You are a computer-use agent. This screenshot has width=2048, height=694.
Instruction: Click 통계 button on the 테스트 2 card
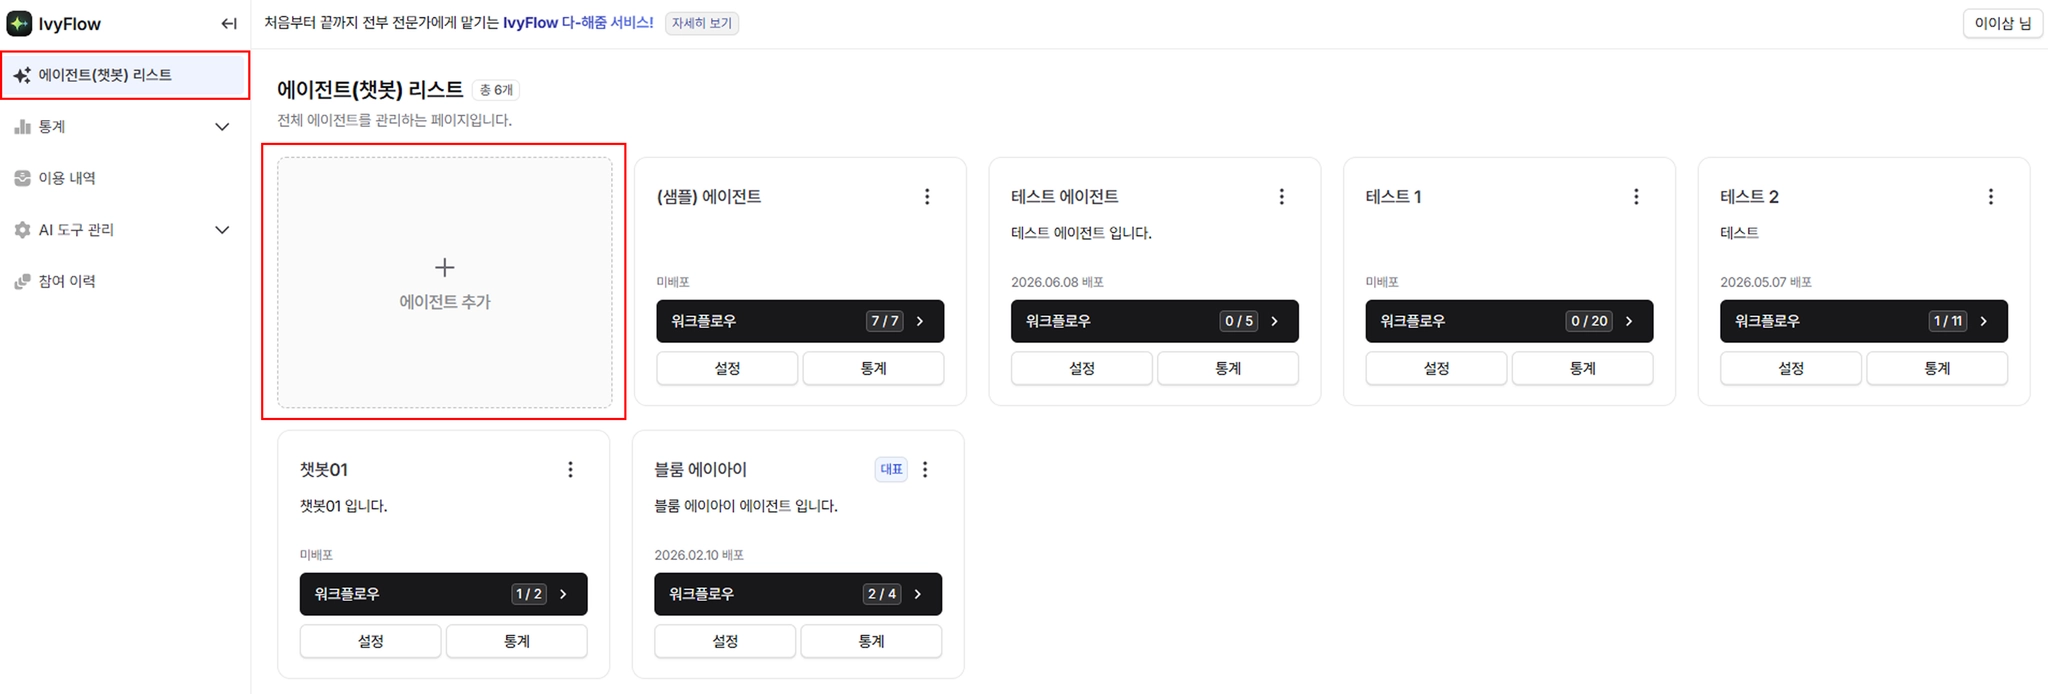click(x=1937, y=368)
